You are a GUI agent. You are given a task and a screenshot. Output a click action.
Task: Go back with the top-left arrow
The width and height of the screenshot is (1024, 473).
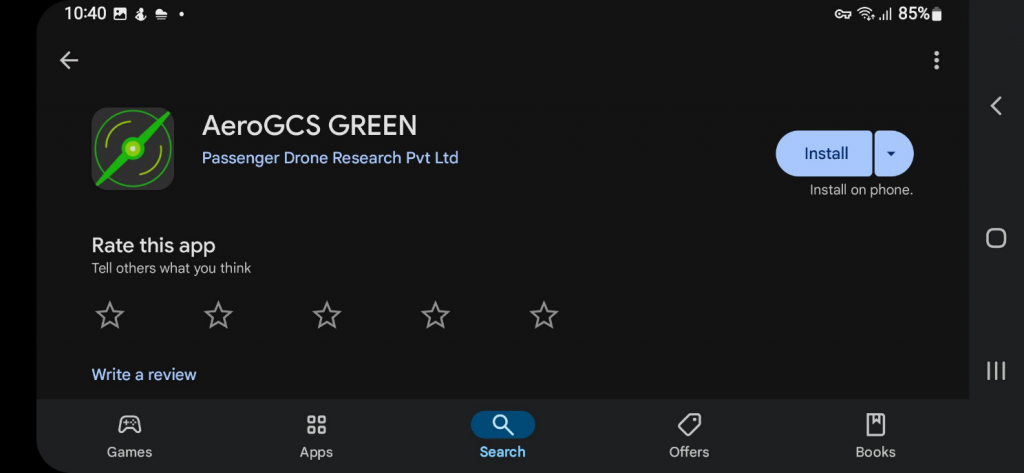[69, 60]
